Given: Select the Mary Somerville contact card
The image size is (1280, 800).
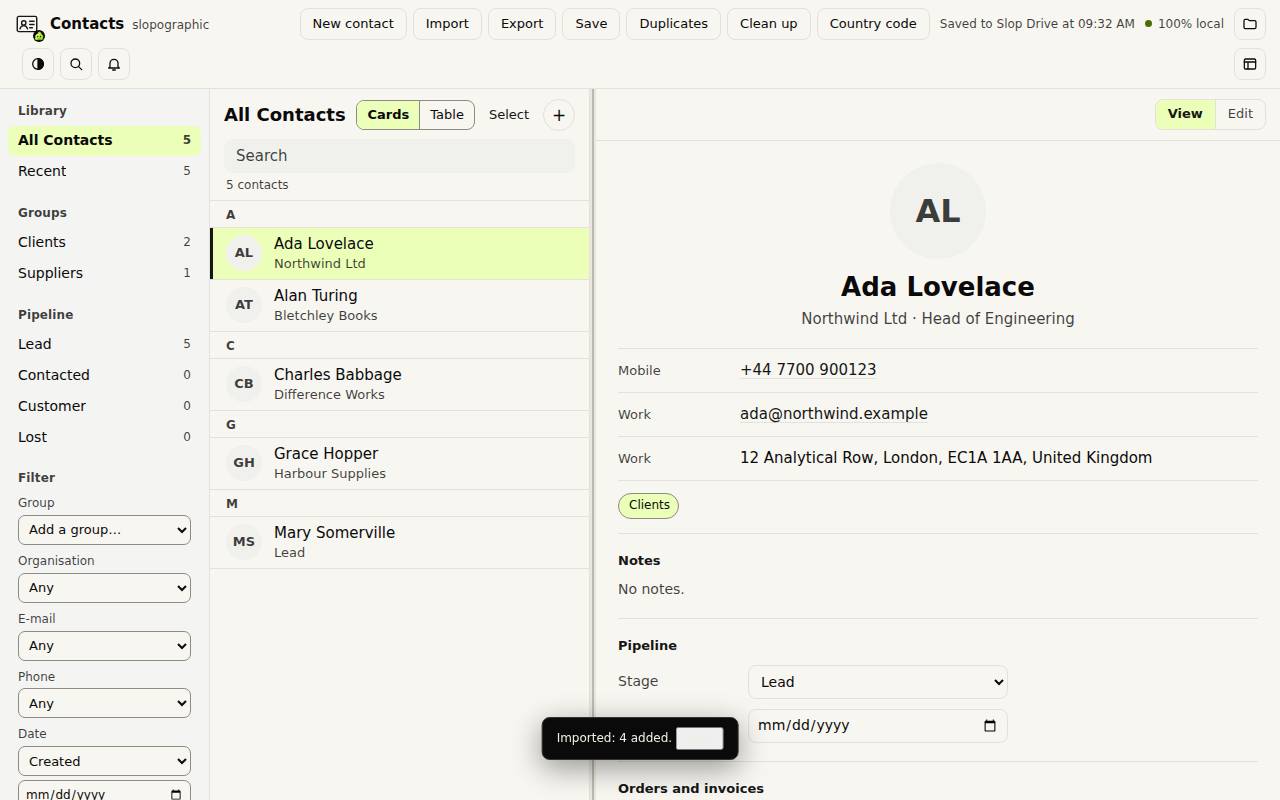Looking at the screenshot, I should point(400,542).
